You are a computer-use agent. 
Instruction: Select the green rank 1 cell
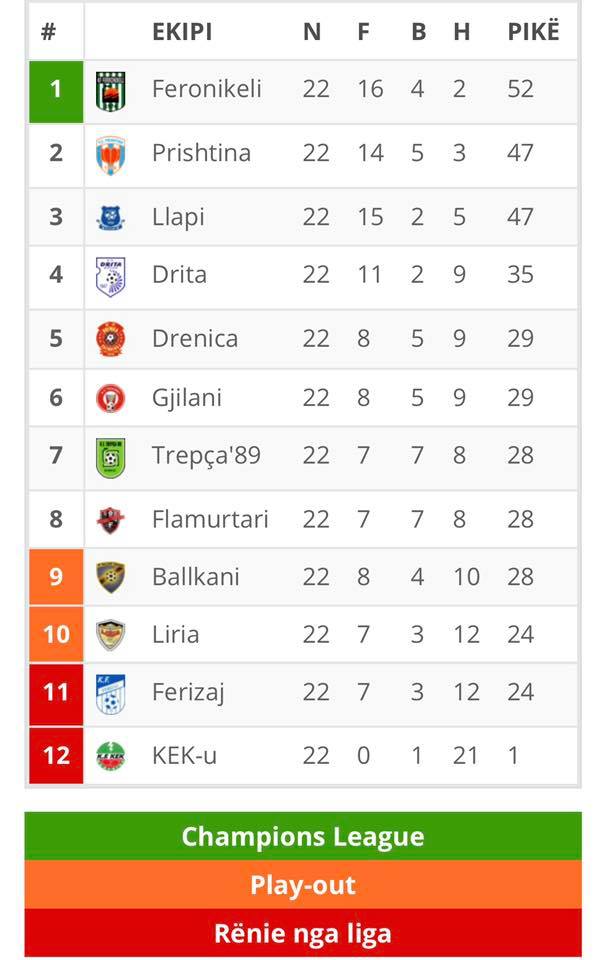(56, 92)
